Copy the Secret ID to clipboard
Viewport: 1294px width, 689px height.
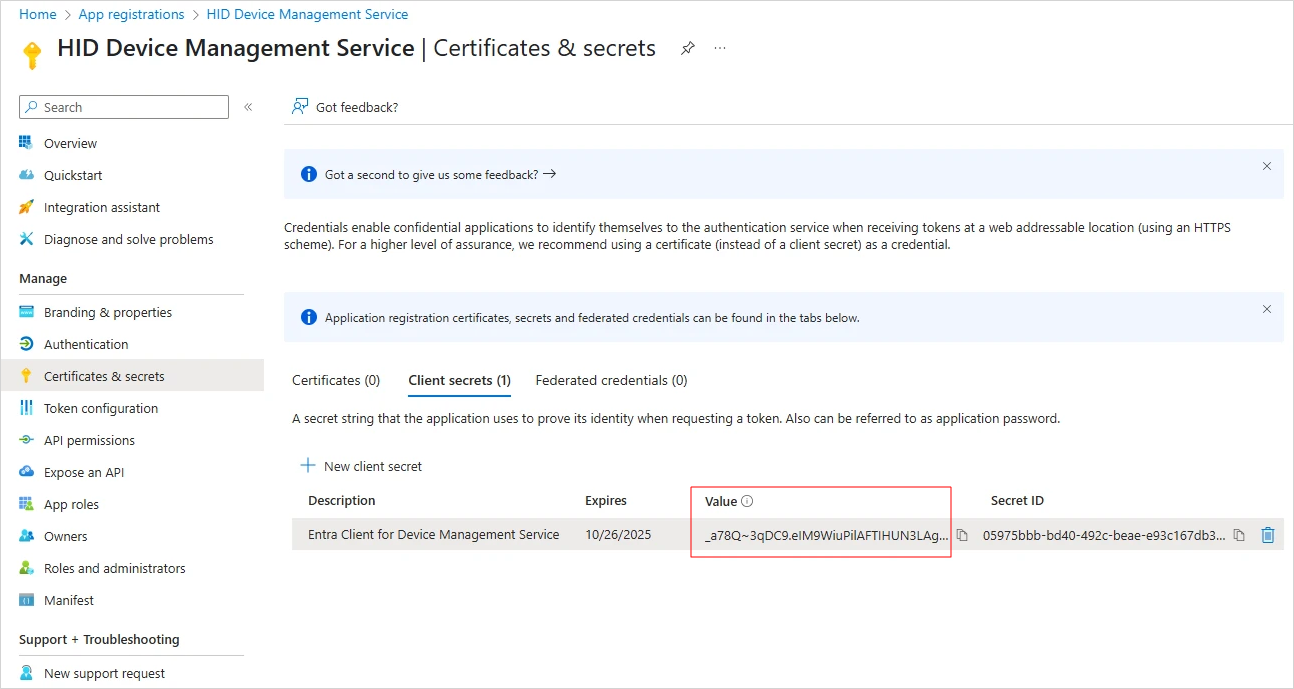1239,535
